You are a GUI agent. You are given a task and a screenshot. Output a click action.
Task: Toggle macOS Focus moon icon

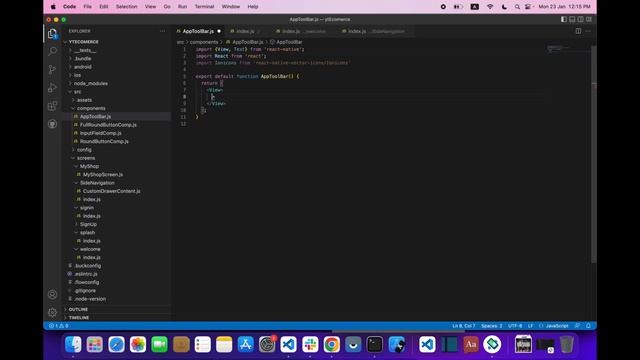coord(504,7)
